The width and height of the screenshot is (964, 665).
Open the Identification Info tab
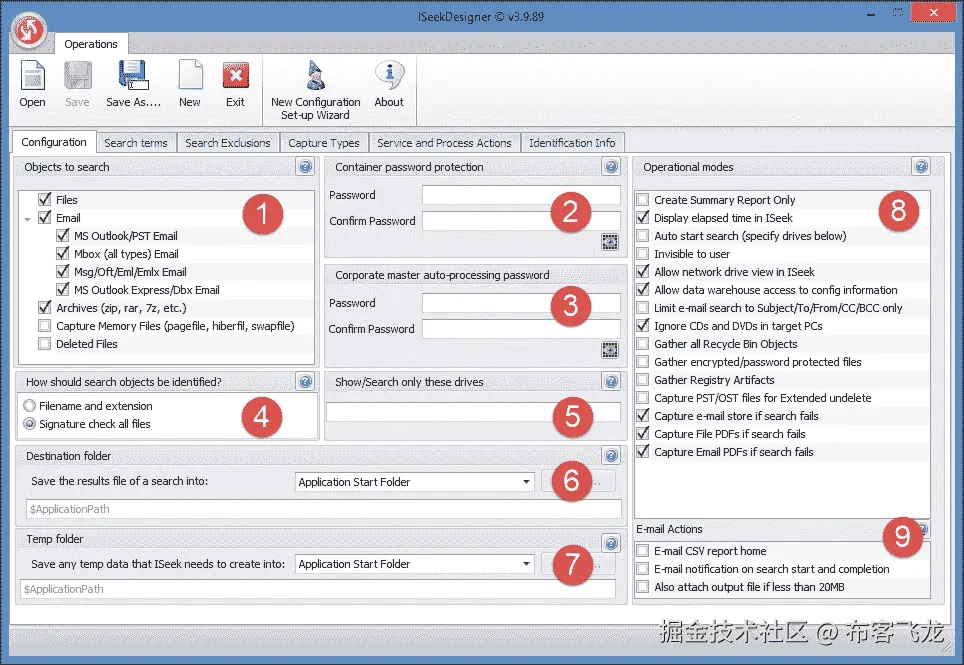tap(572, 143)
